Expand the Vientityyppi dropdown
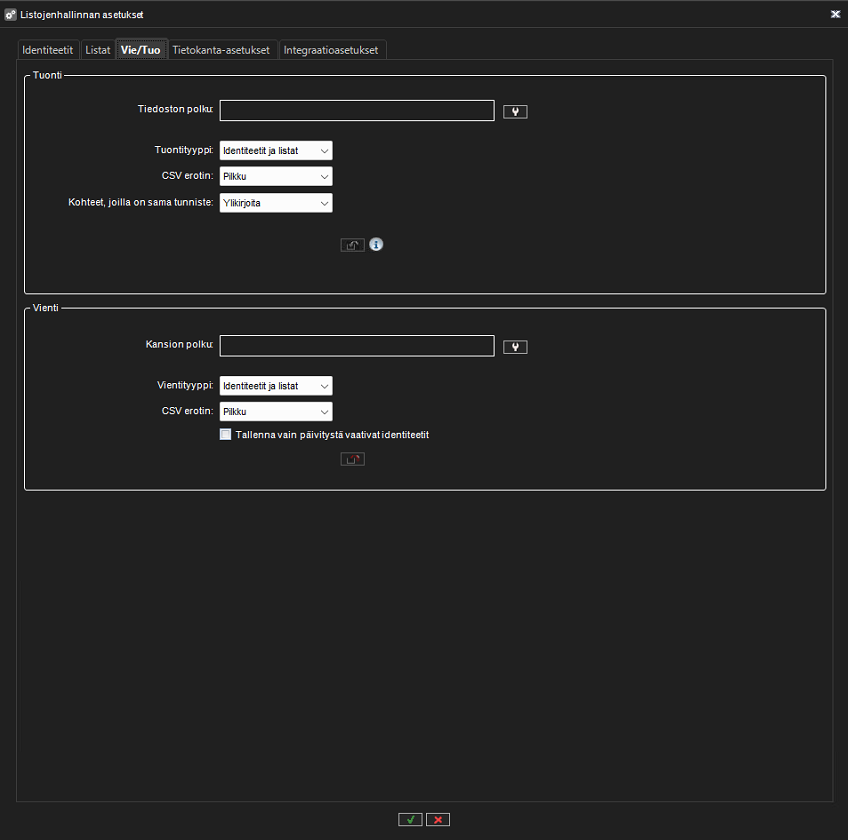The width and height of the screenshot is (848, 840). tap(276, 386)
